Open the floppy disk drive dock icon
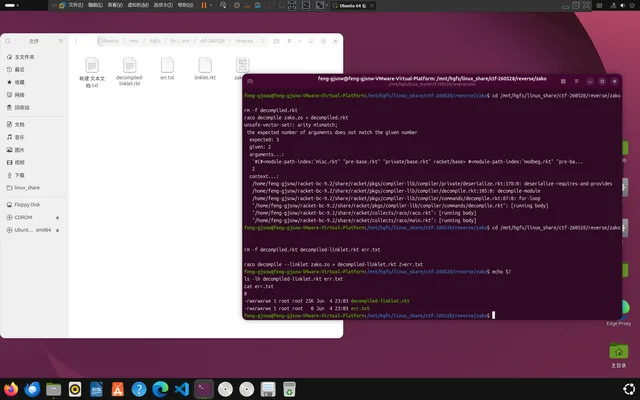Screen dimensions: 640x400 pos(268,389)
